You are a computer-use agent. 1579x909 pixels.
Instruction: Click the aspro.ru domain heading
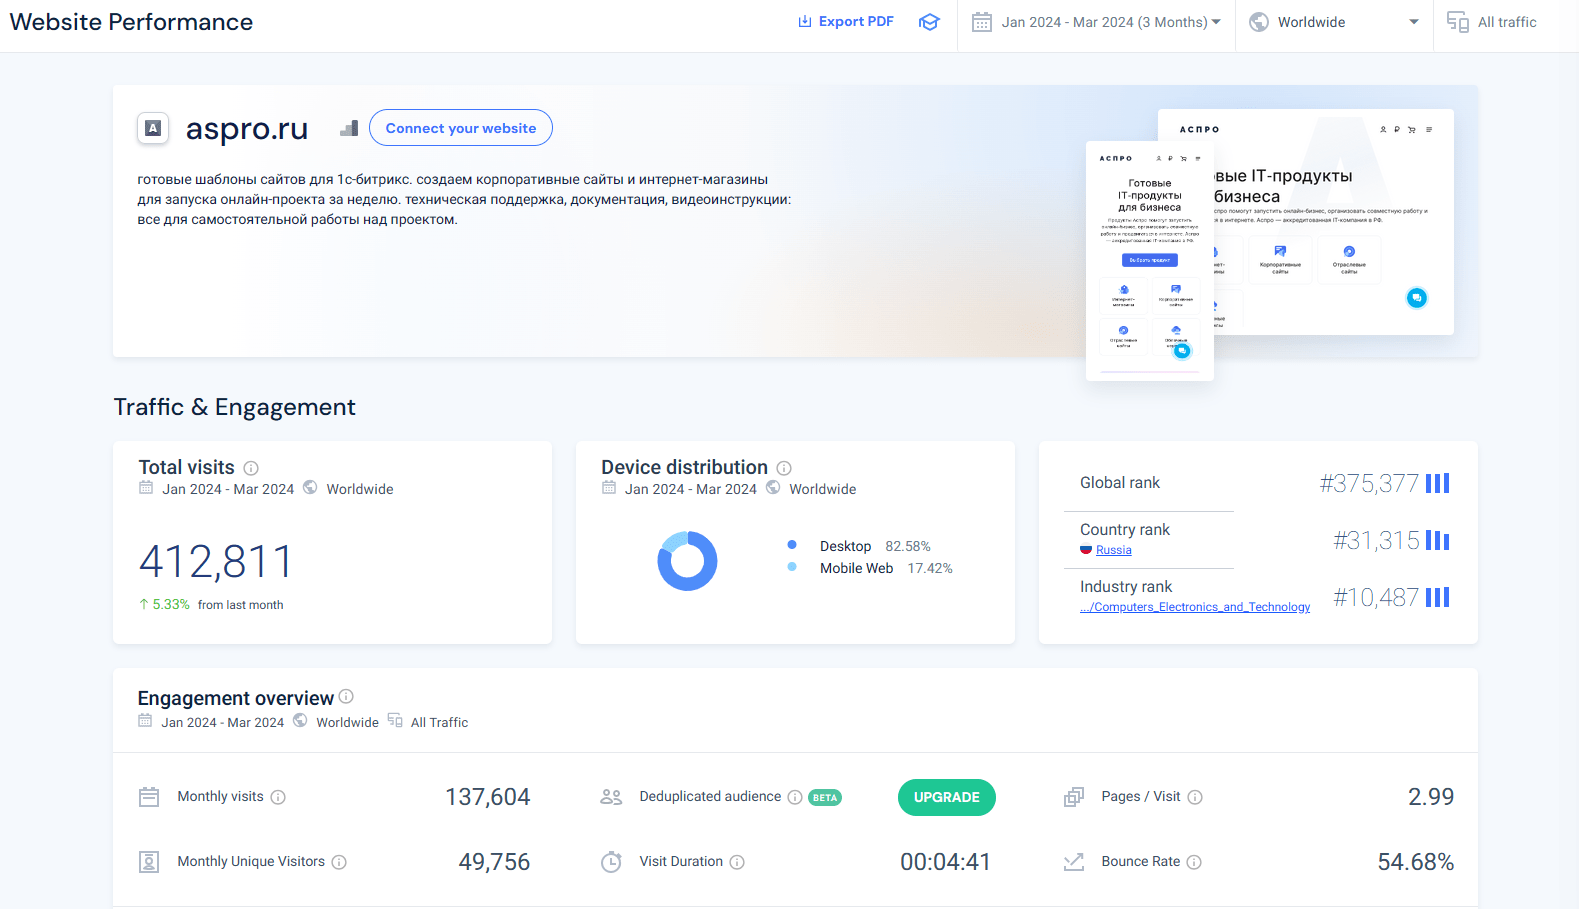pos(247,128)
